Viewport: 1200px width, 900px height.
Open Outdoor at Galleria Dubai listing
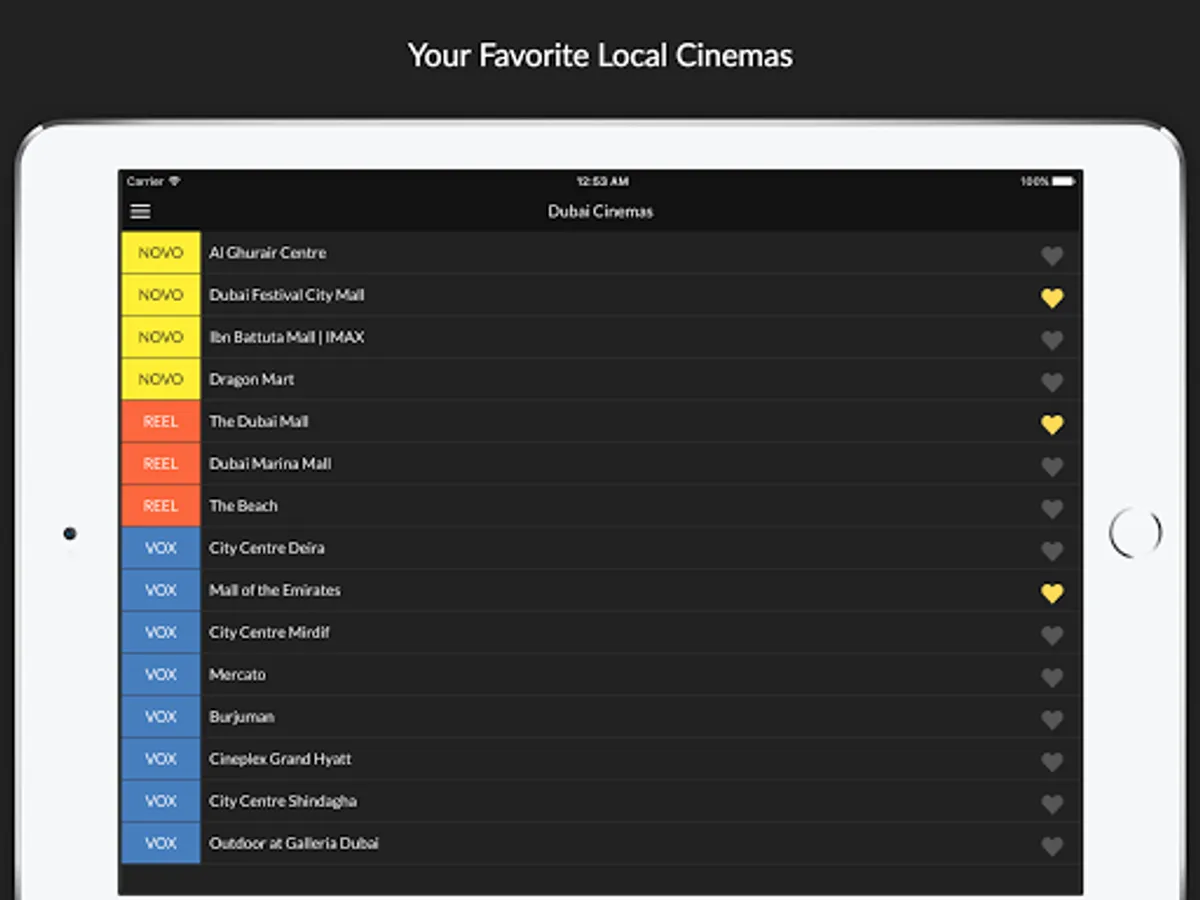click(x=601, y=843)
